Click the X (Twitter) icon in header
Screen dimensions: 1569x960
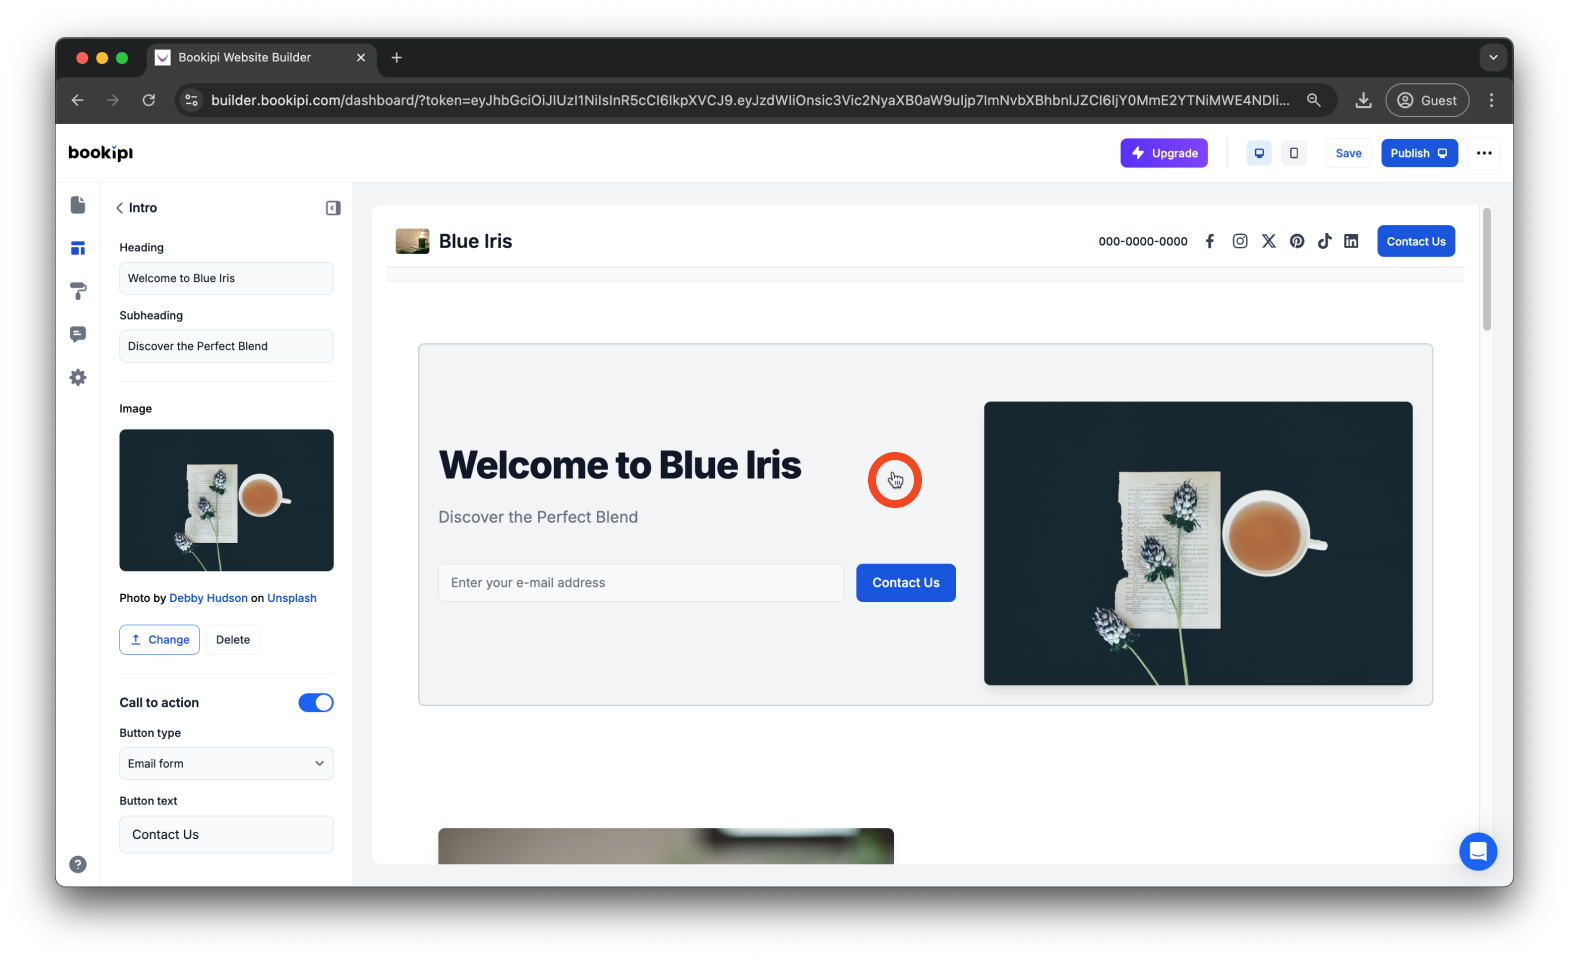pos(1269,241)
